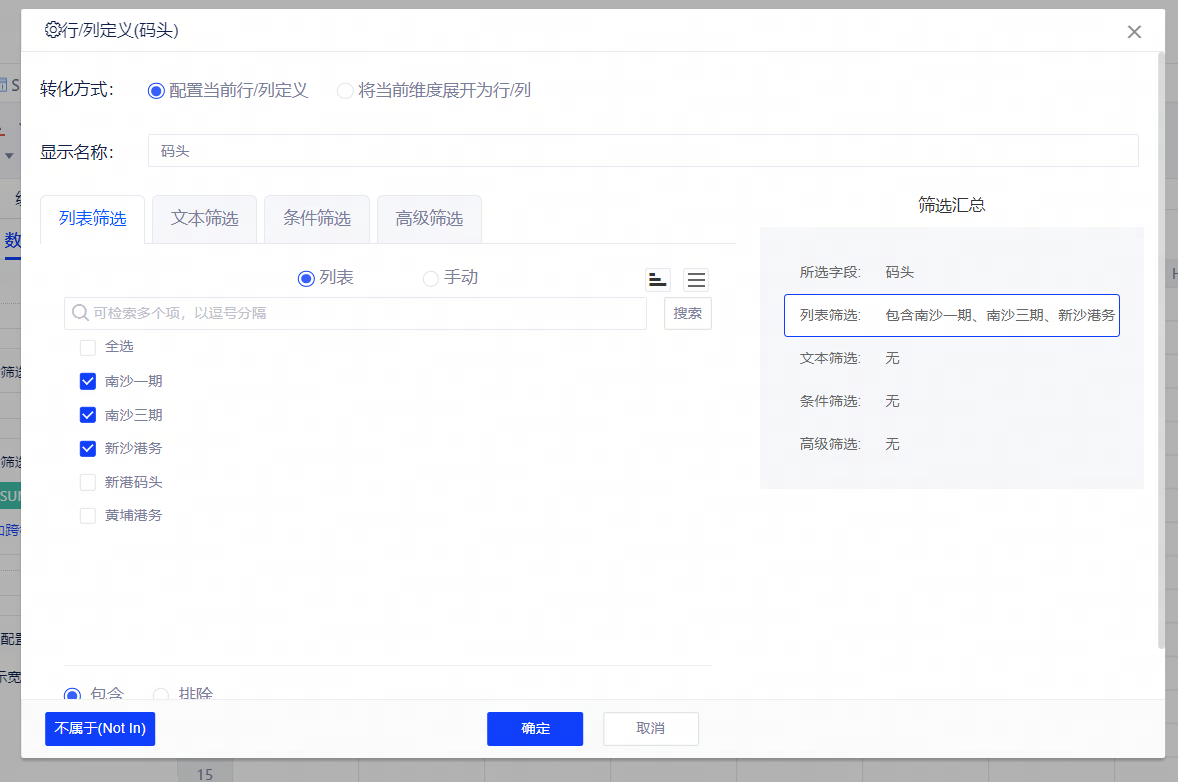
Task: Click the 不属于(Not In) button
Action: [x=100, y=728]
